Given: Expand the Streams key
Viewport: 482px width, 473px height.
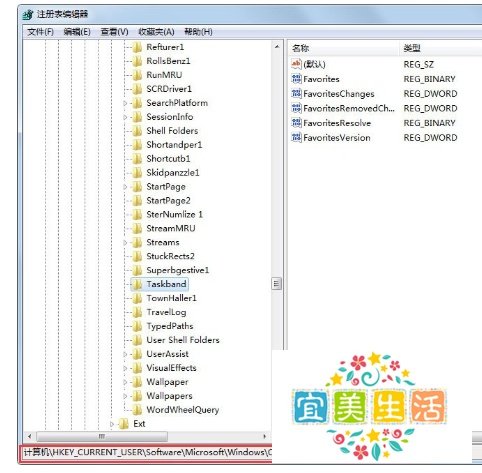Looking at the screenshot, I should pyautogui.click(x=125, y=243).
